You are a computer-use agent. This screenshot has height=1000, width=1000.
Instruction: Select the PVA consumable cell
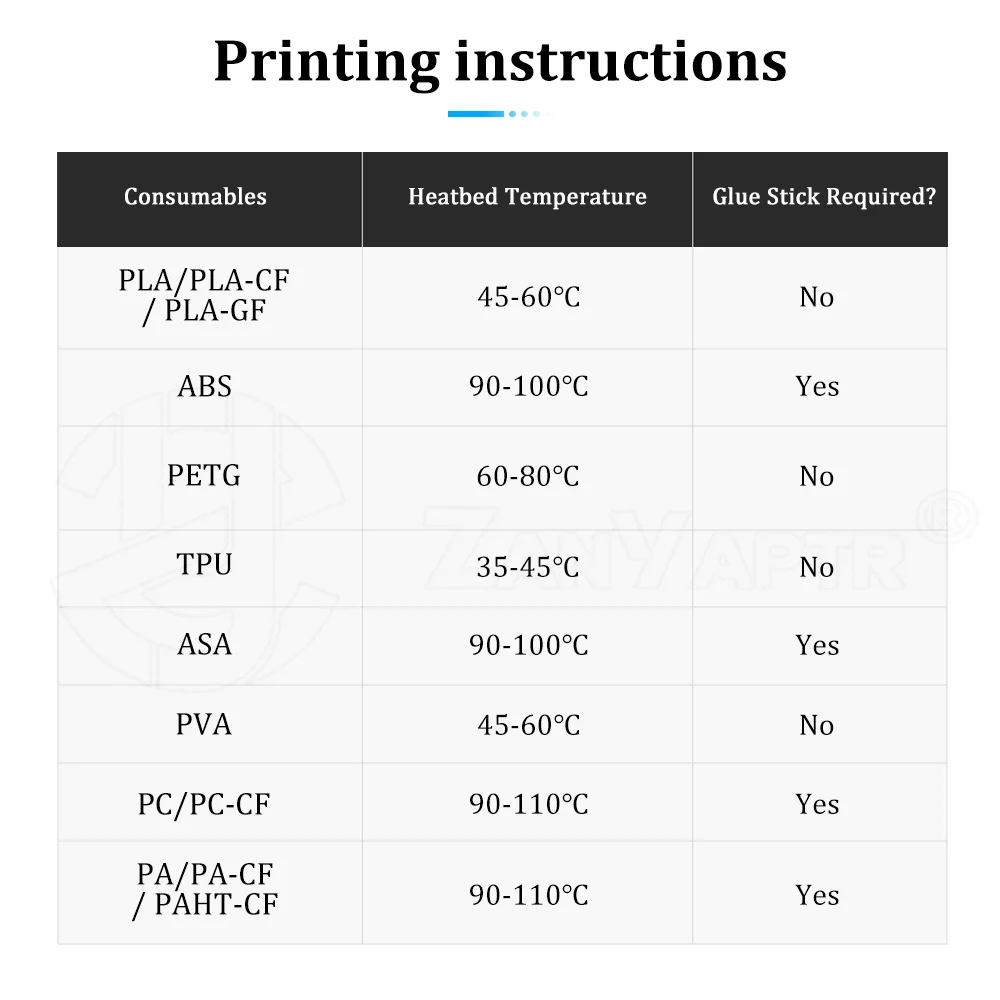(204, 724)
